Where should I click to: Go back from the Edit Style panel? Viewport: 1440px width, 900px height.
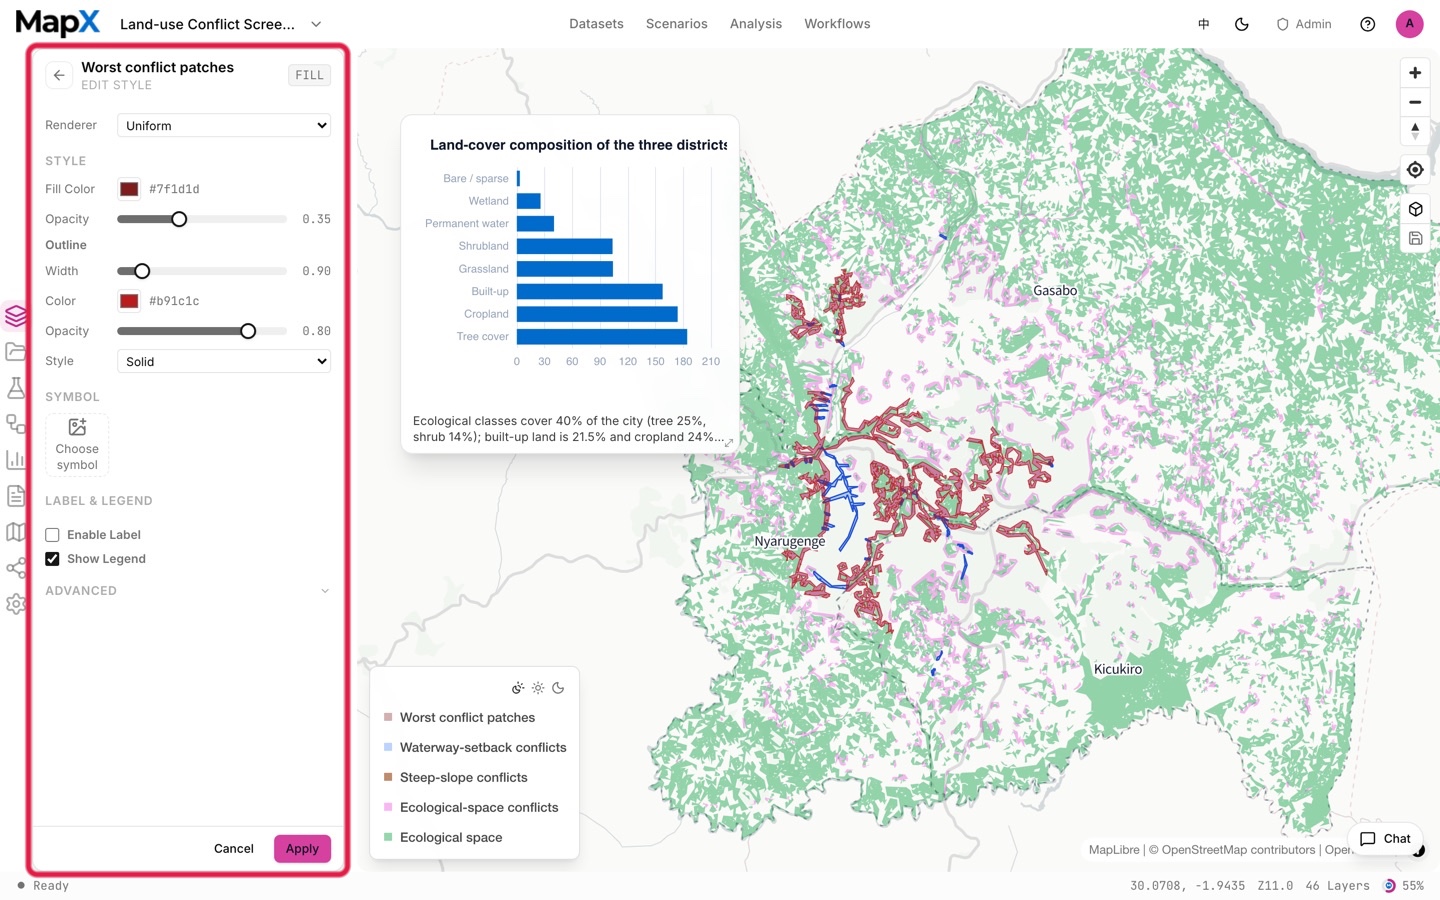(59, 75)
